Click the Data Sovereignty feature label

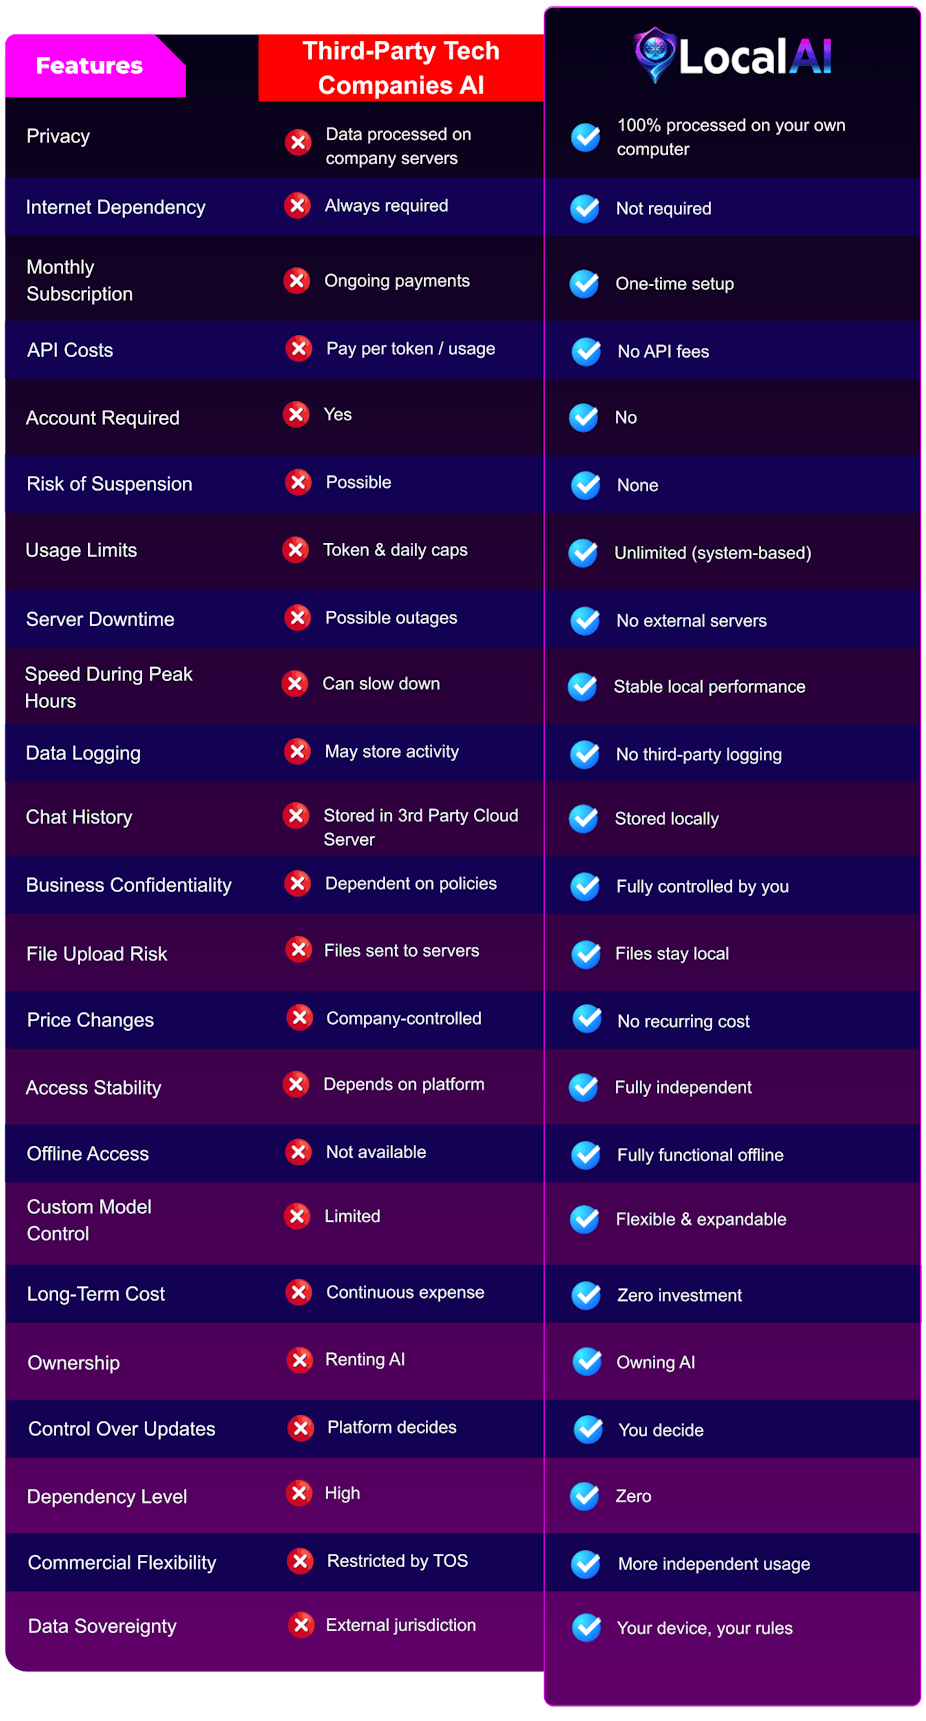coord(102,1627)
